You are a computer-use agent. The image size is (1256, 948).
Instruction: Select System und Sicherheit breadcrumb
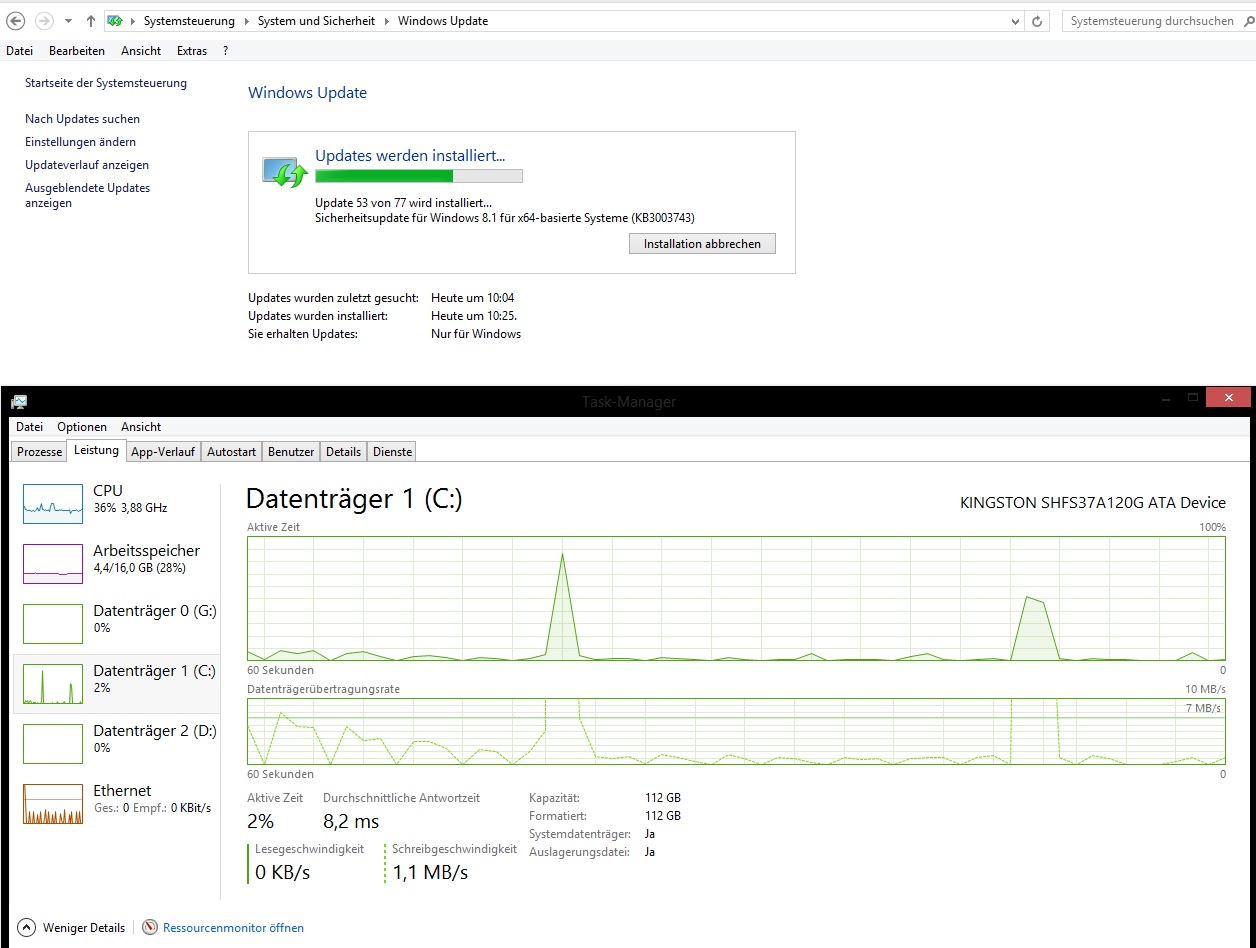point(317,21)
